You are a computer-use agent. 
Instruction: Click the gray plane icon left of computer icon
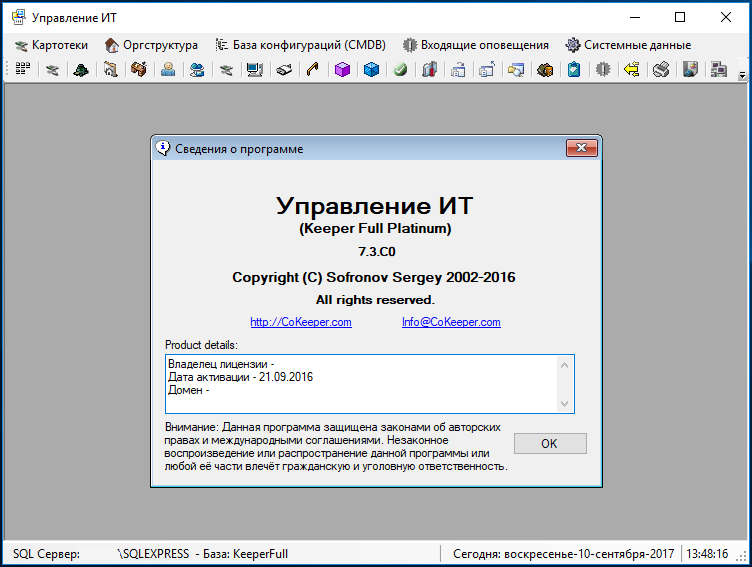226,70
